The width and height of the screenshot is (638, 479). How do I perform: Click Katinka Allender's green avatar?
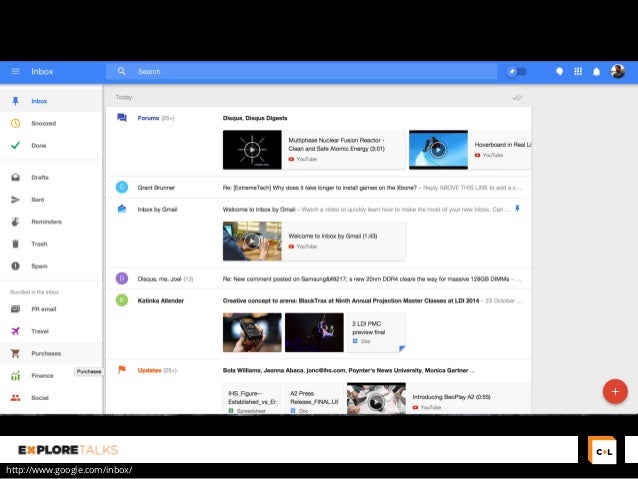(122, 300)
